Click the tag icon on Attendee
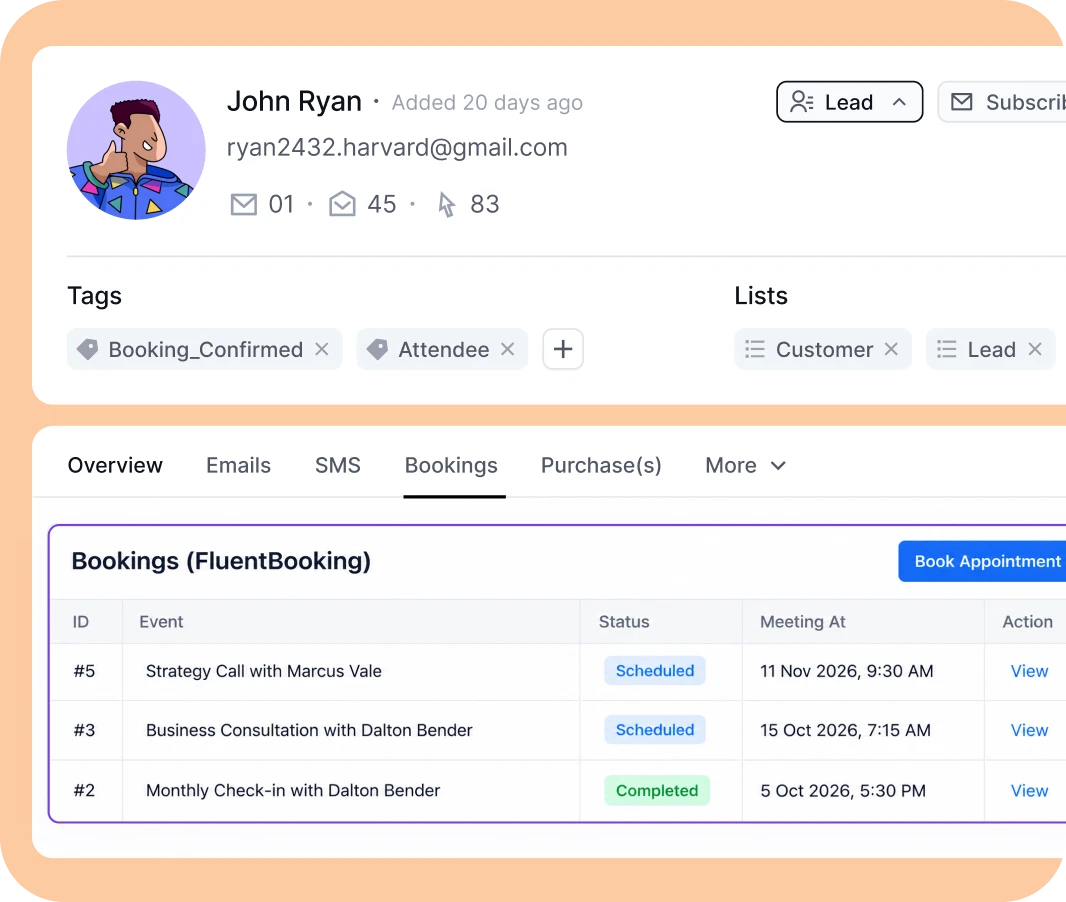1066x902 pixels. click(377, 349)
